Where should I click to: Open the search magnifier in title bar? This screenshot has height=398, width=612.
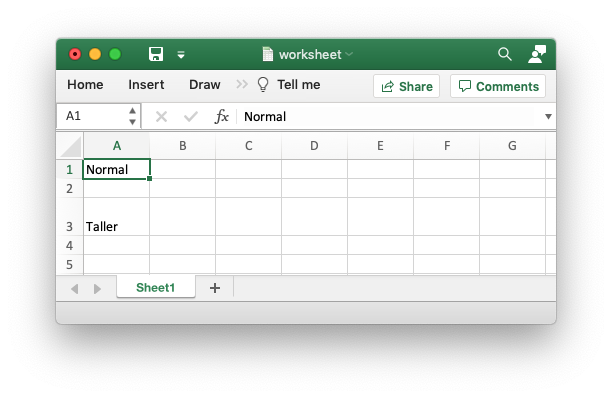click(505, 54)
